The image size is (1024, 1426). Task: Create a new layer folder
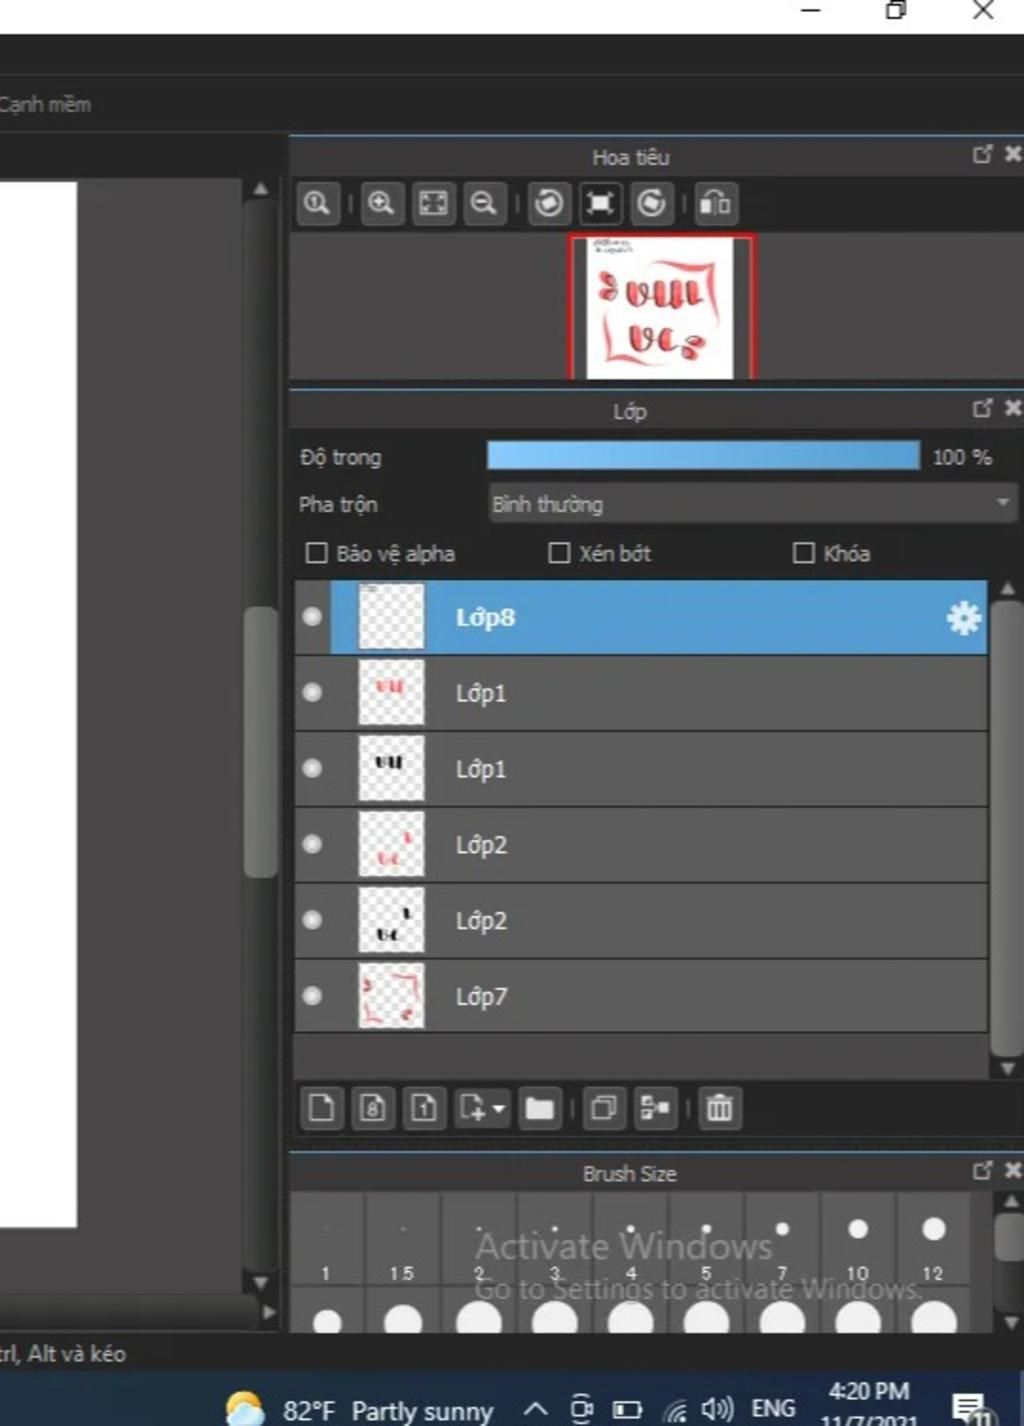click(x=540, y=1108)
